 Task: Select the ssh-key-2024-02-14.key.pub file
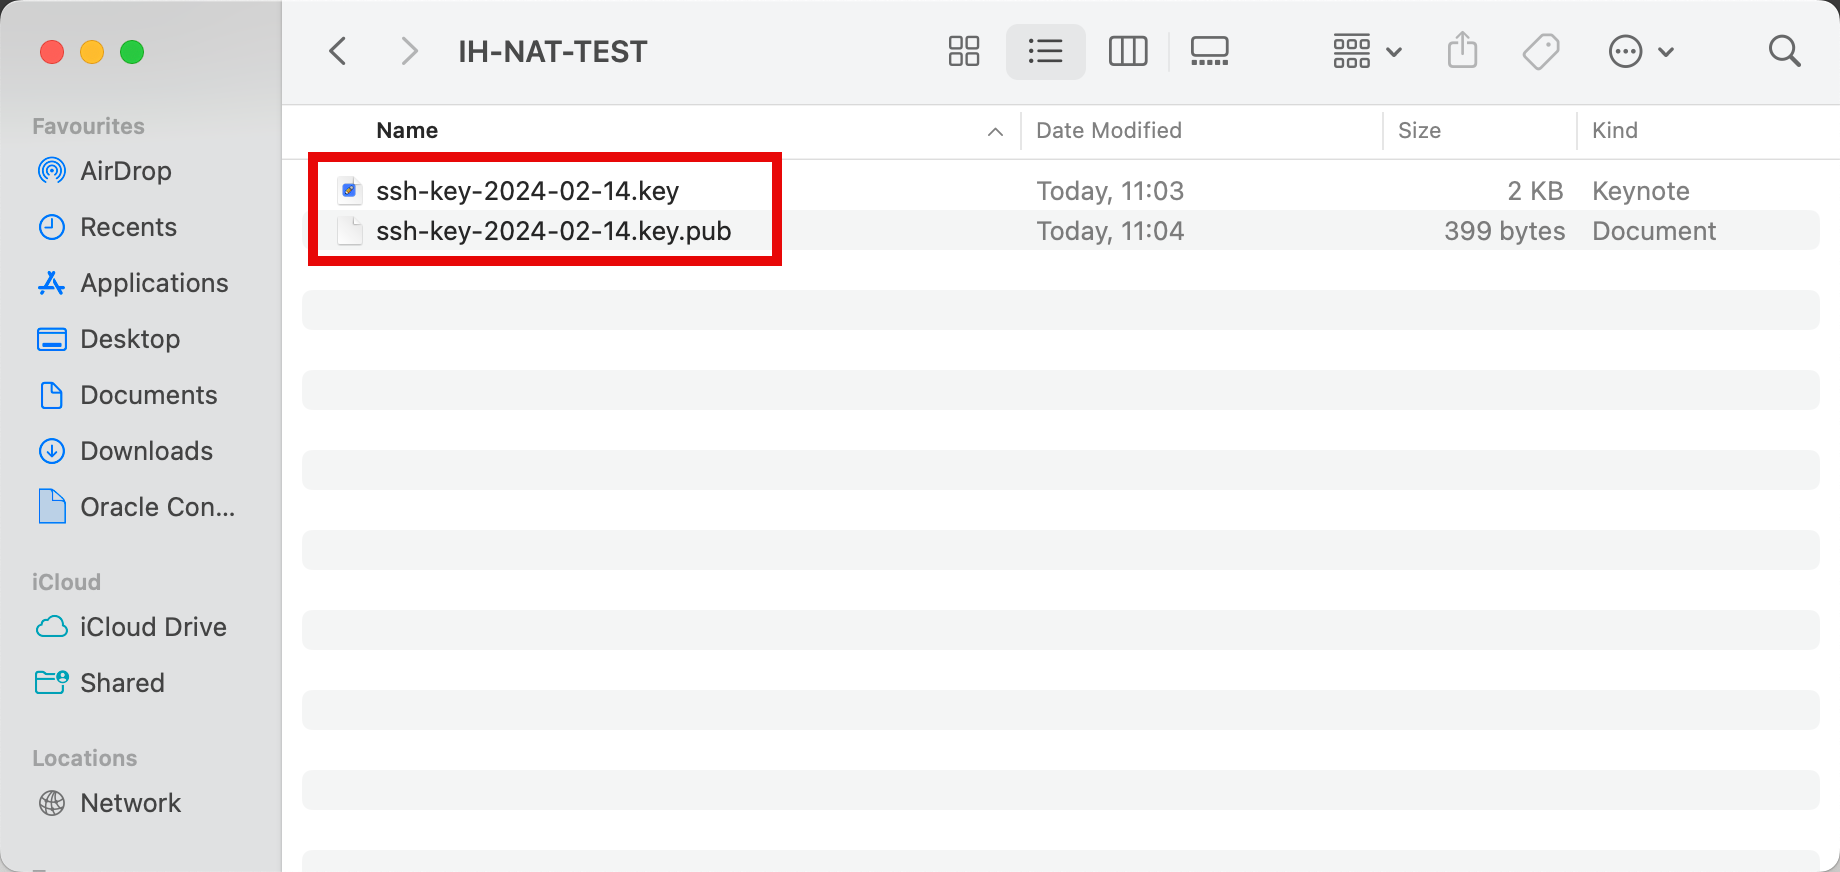point(1060,230)
